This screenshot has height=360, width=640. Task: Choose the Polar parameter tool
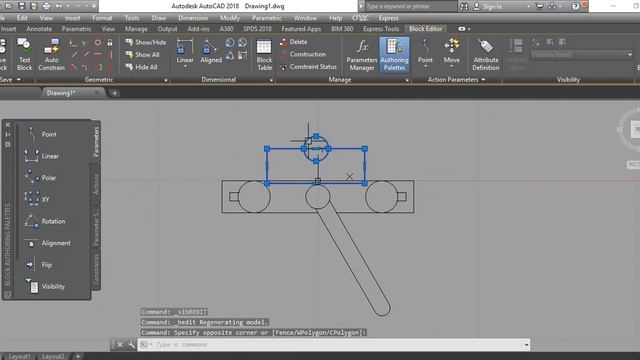pyautogui.click(x=41, y=178)
